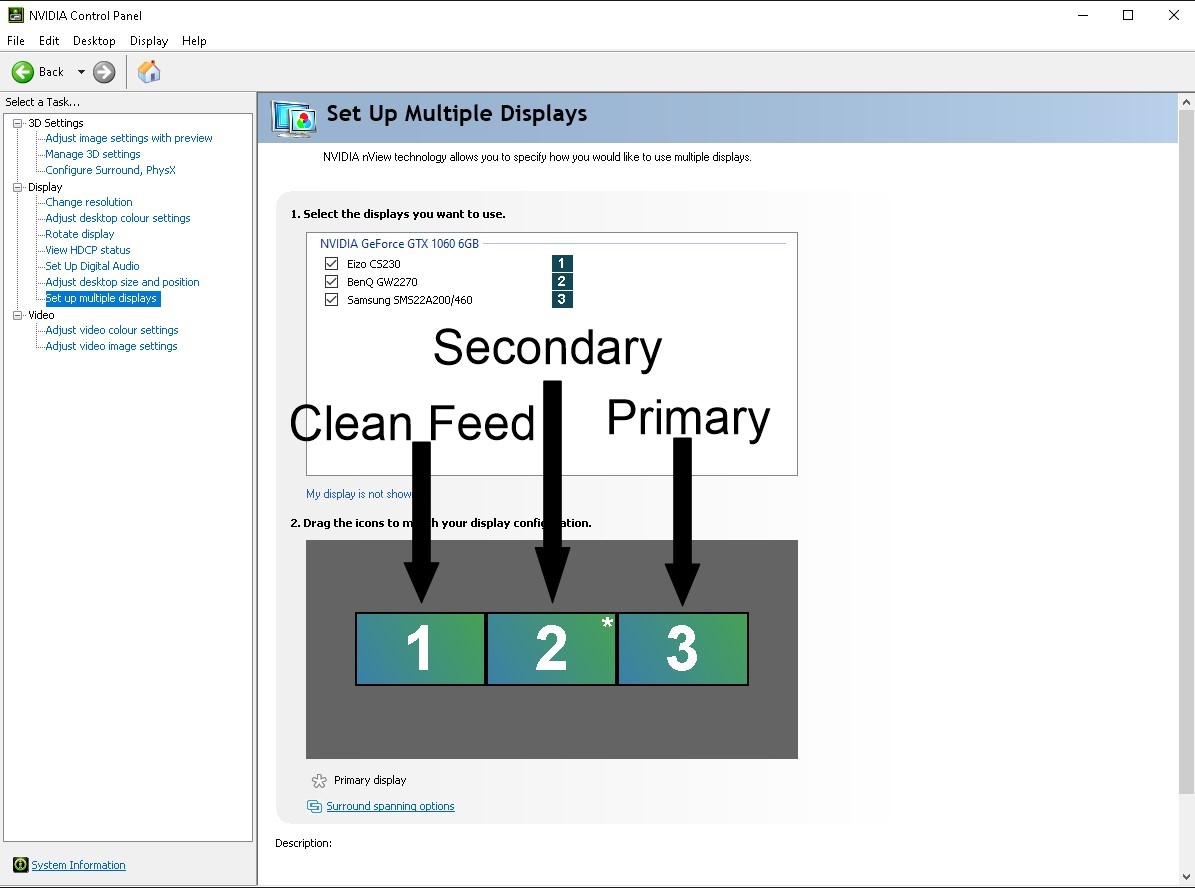Click the Primary display star icon legend

click(x=319, y=781)
